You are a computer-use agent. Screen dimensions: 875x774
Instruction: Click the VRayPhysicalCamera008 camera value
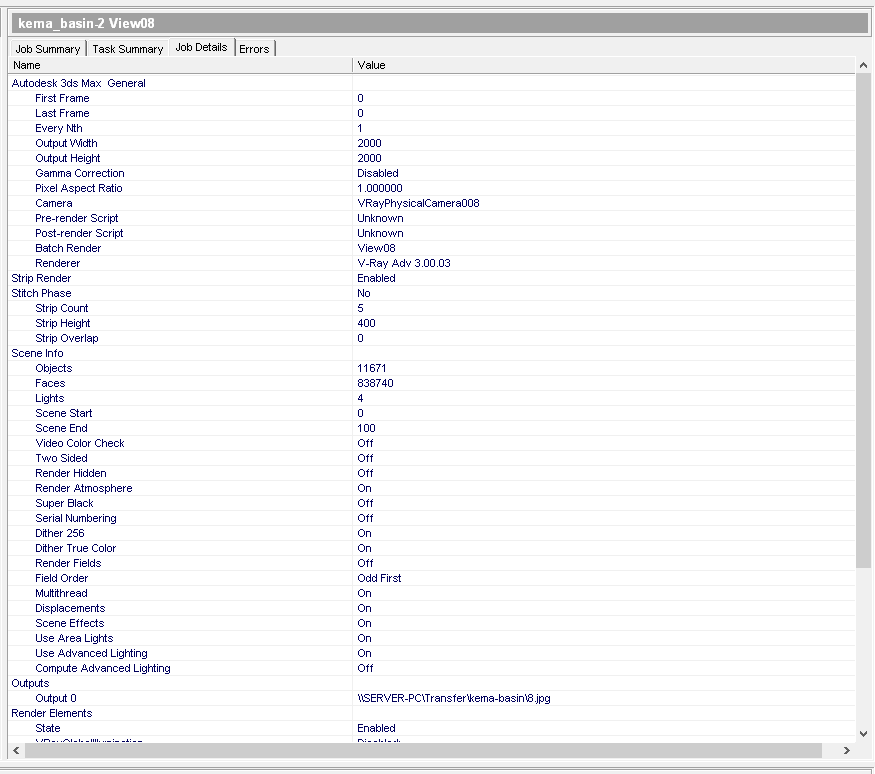coord(418,203)
